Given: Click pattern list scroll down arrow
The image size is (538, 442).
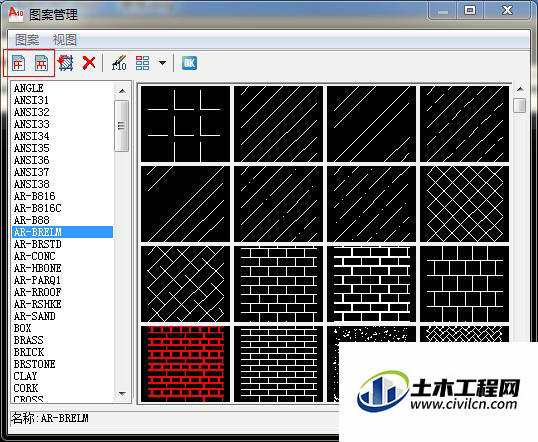Looking at the screenshot, I should pos(122,393).
